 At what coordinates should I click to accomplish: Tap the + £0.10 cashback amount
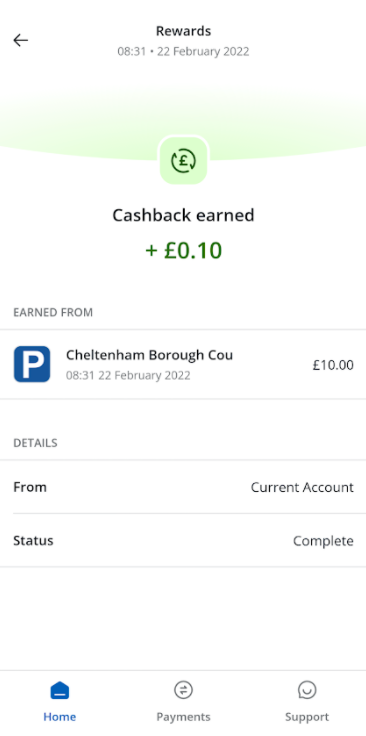pos(183,250)
